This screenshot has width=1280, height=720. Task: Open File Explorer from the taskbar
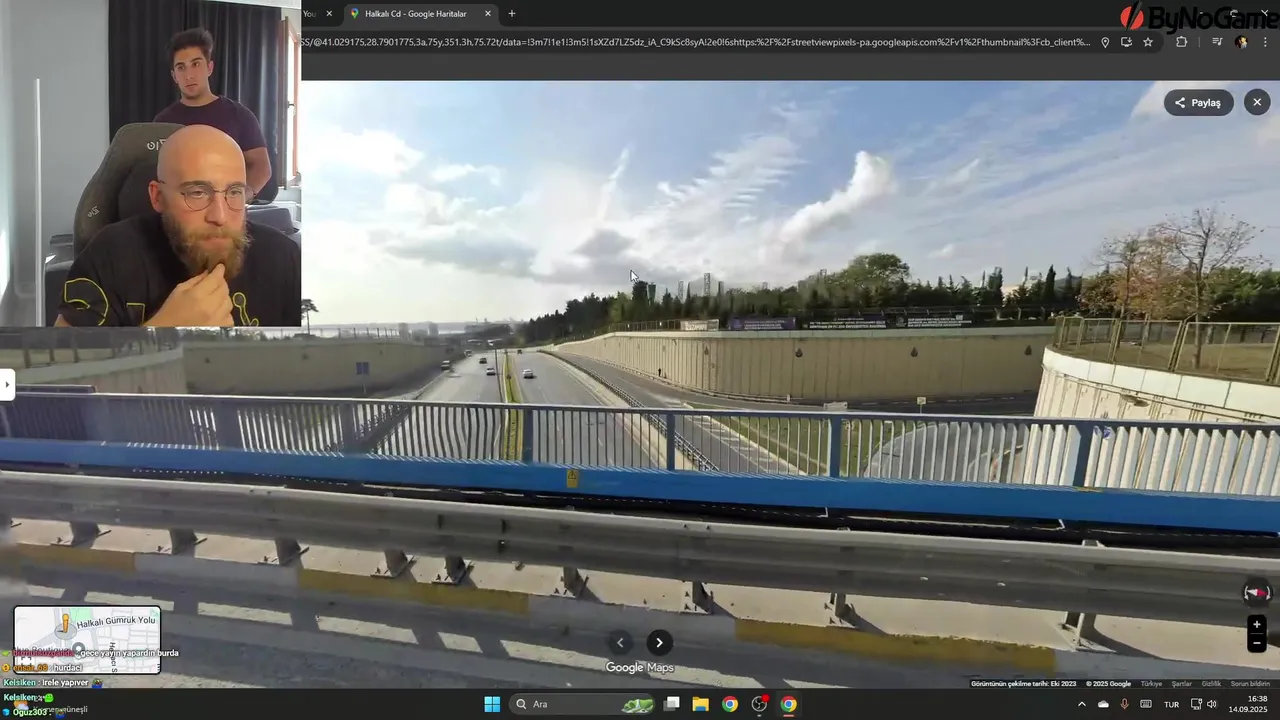click(700, 704)
